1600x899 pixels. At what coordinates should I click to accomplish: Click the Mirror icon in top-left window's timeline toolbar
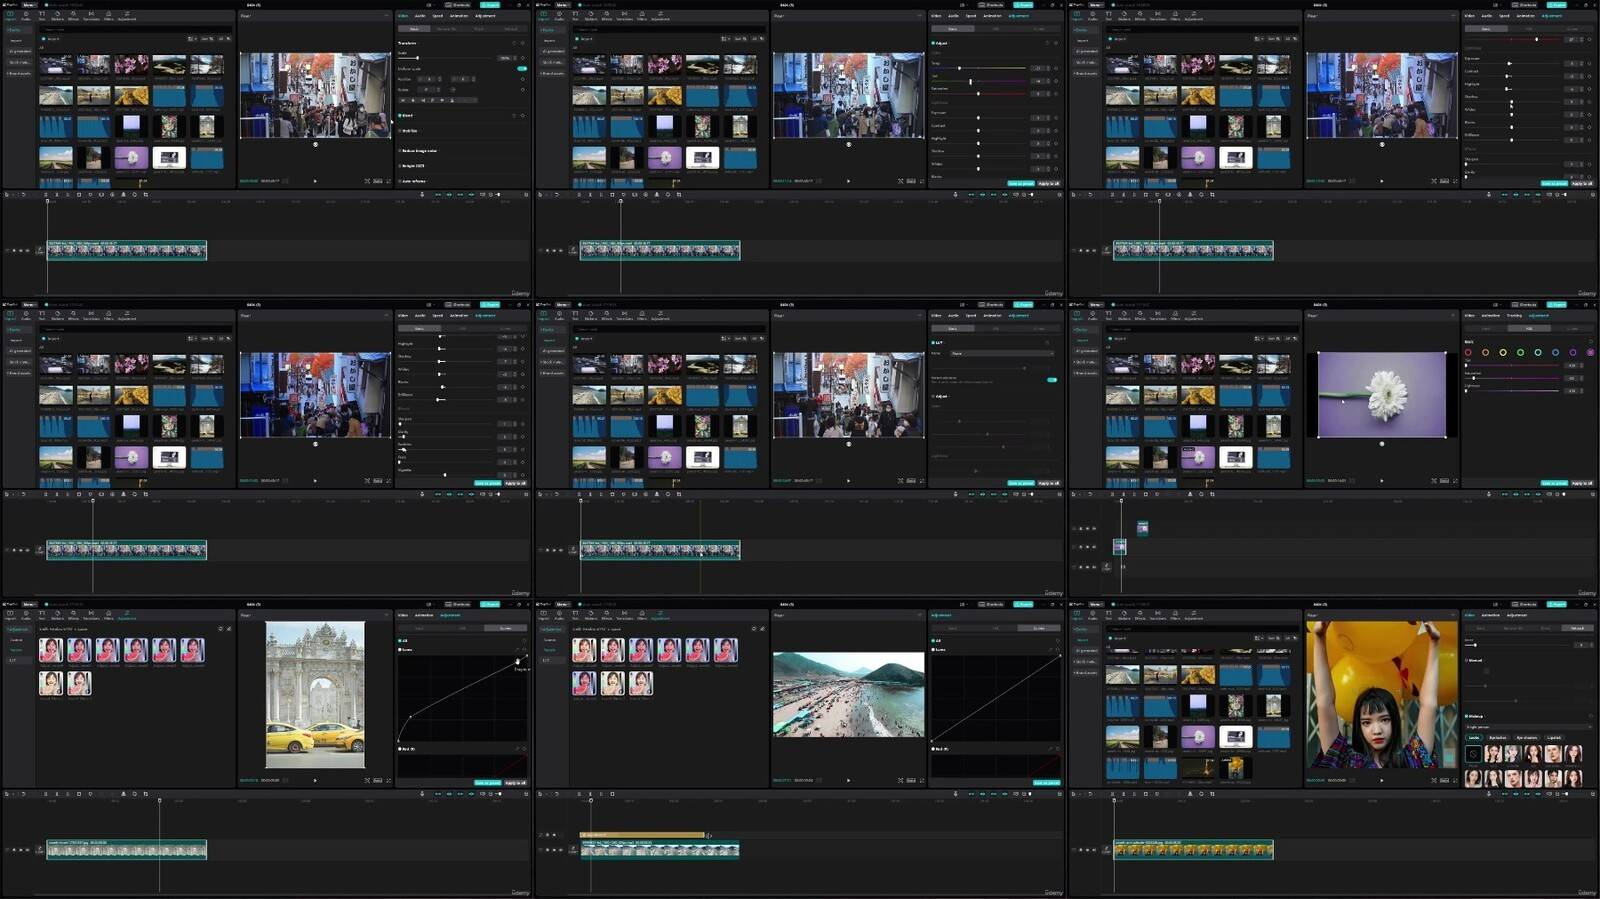[x=124, y=194]
